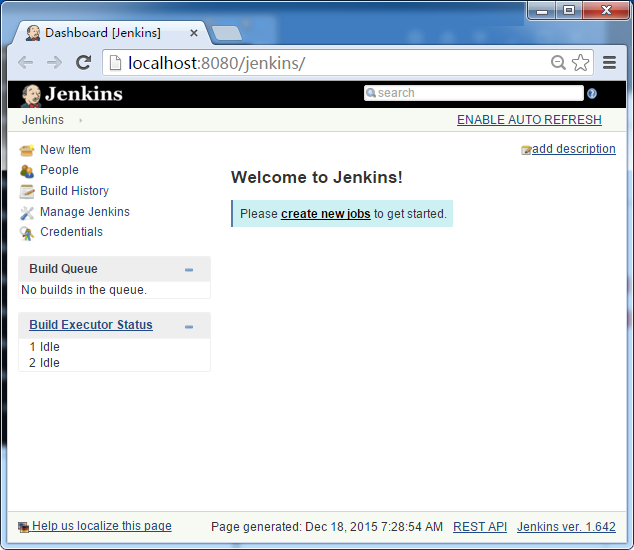
Task: Click the search help question mark icon
Action: point(592,94)
